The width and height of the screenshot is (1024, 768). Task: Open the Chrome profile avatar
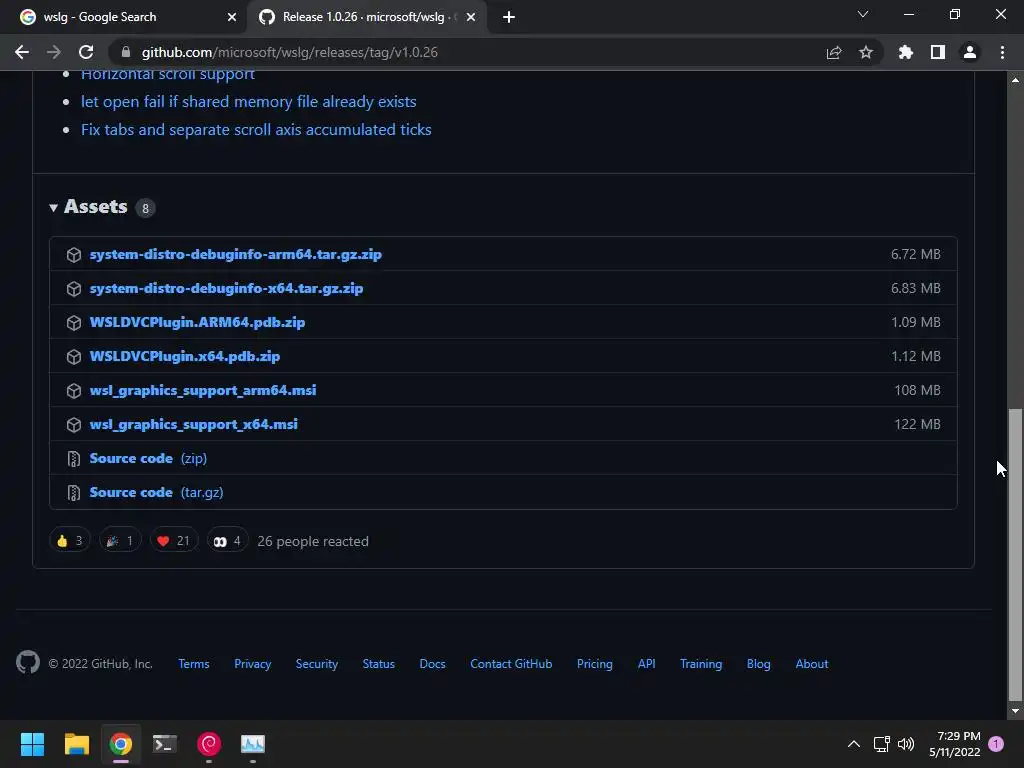(970, 52)
